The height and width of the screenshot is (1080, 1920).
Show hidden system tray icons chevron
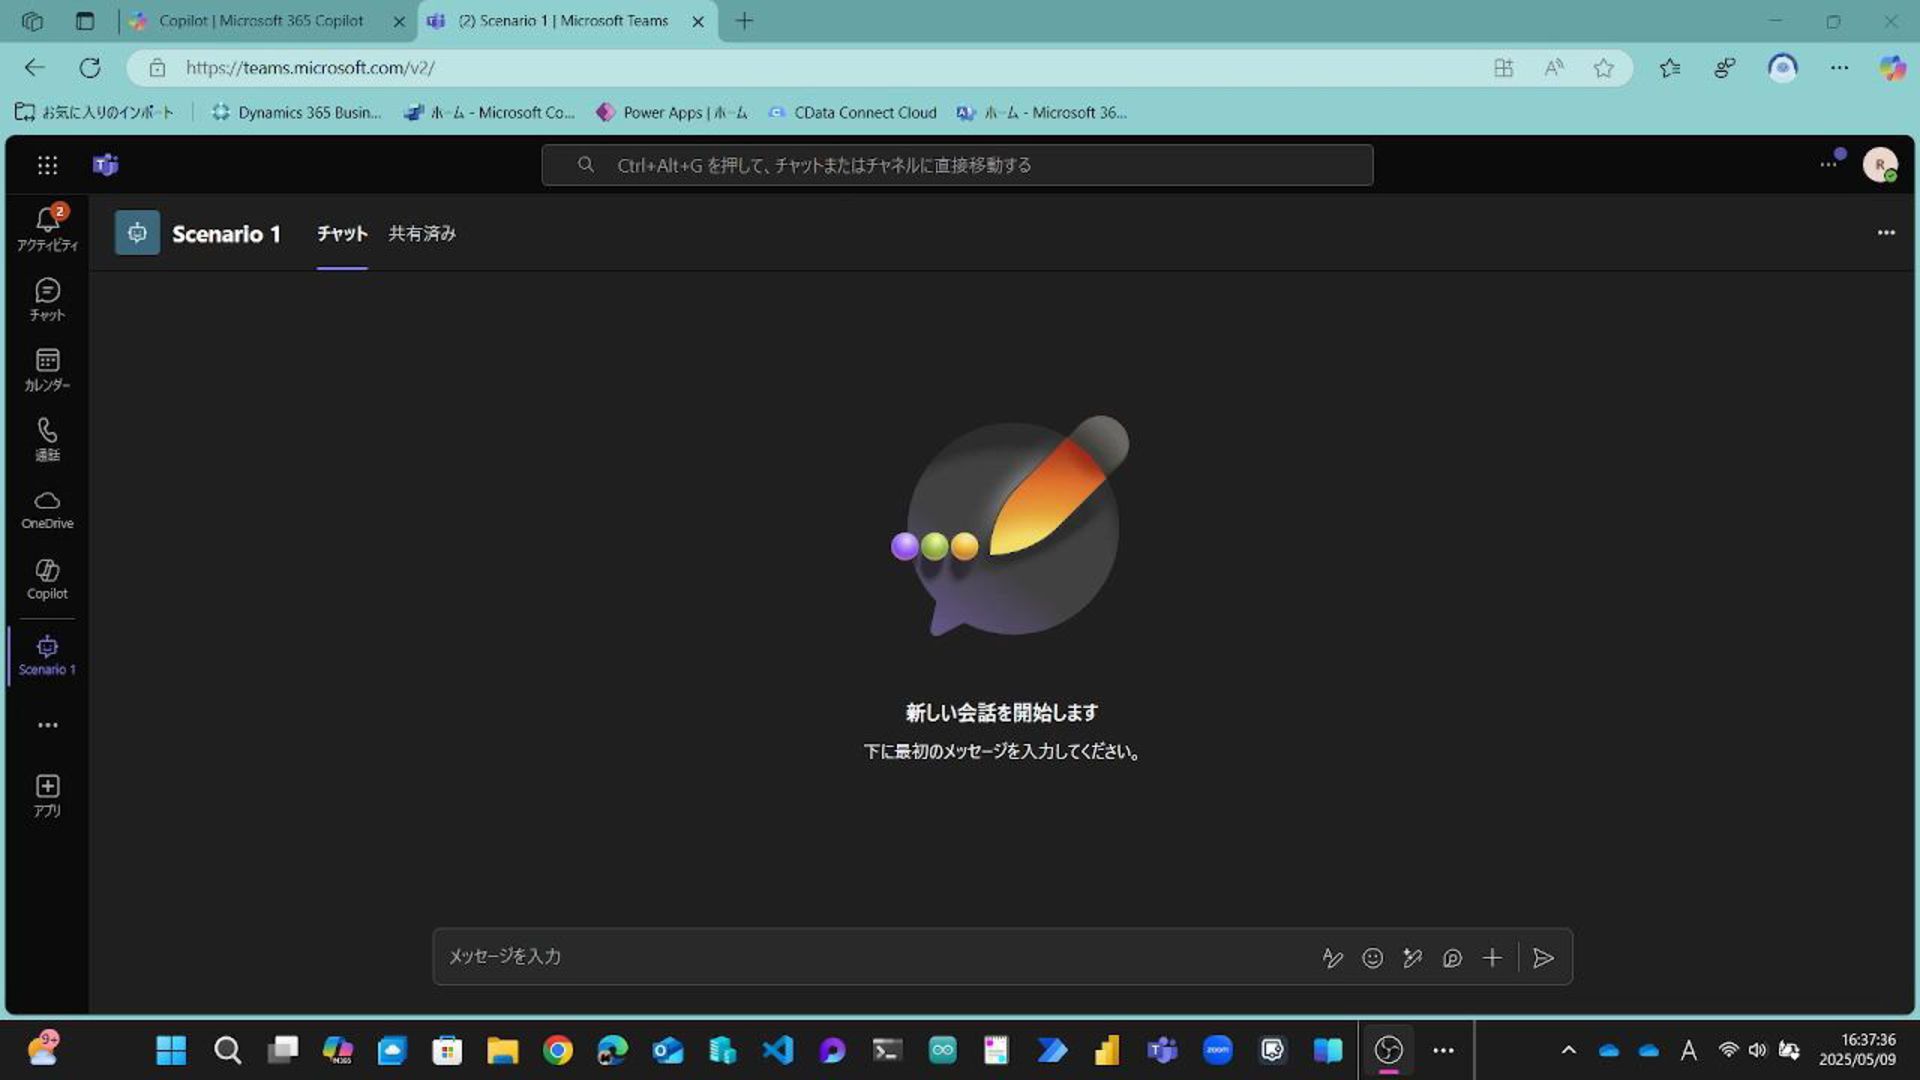pos(1568,1050)
